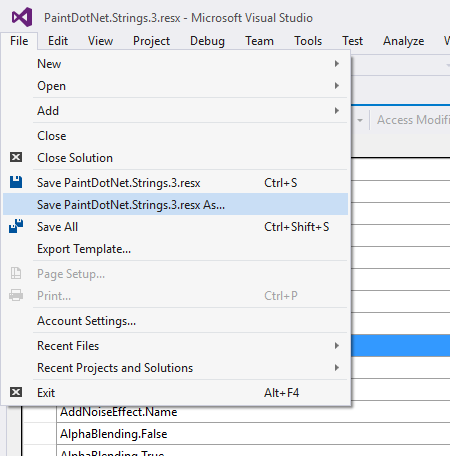Click the Visual Studio logo icon
The image size is (450, 456).
(x=22, y=17)
